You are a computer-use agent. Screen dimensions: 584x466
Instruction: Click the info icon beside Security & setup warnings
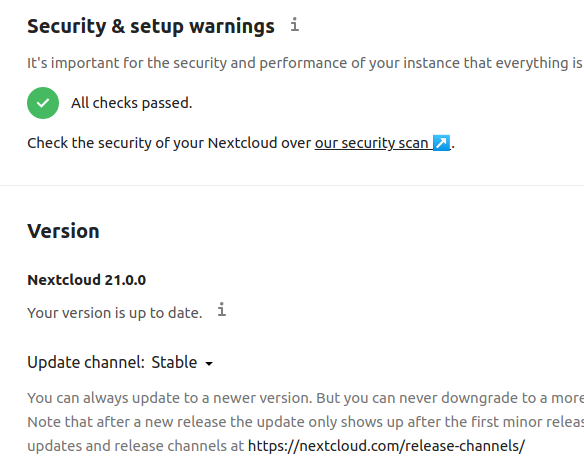click(295, 25)
